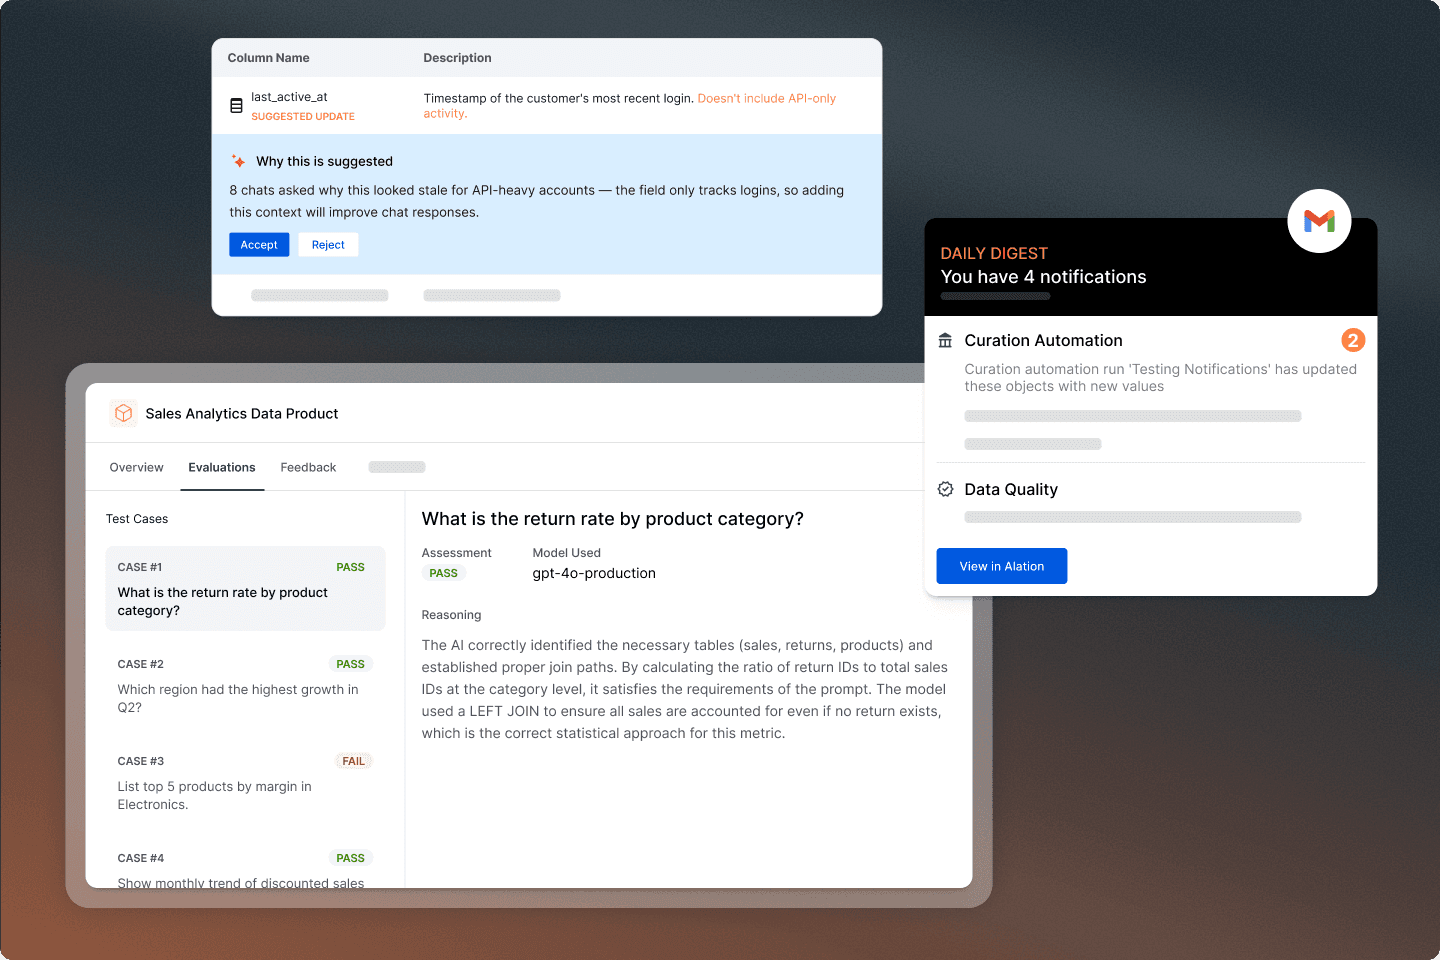This screenshot has width=1440, height=960.
Task: Click the Sales Analytics Data Product cube icon
Action: point(124,413)
